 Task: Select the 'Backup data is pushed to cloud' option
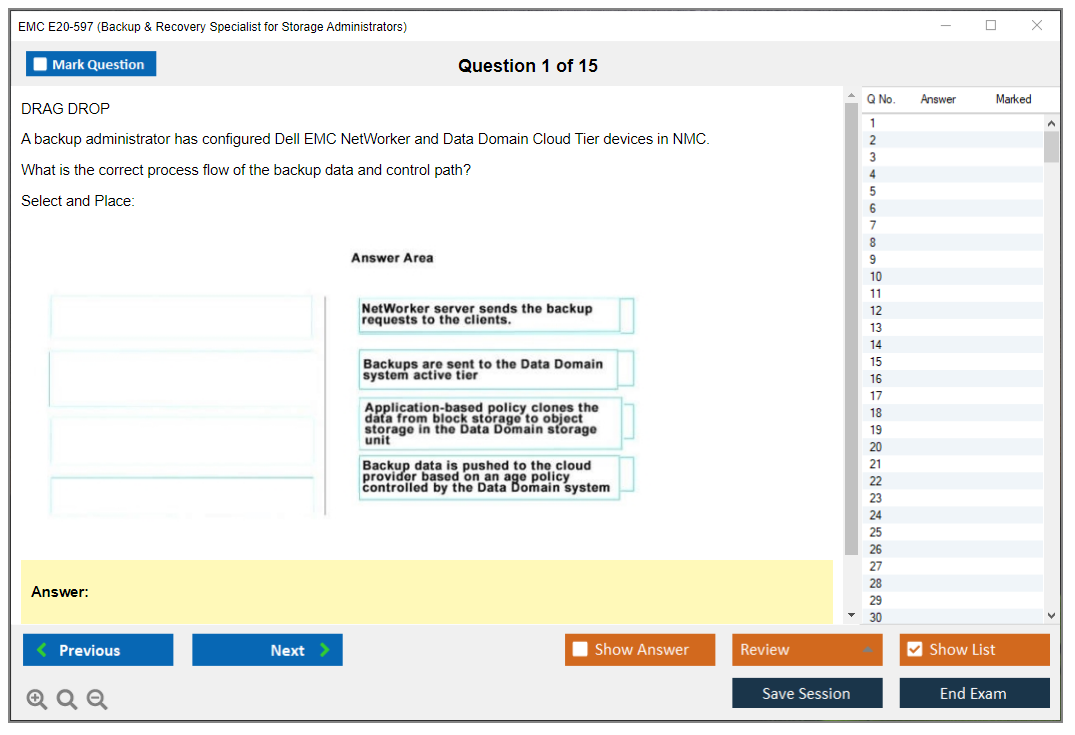coord(489,477)
